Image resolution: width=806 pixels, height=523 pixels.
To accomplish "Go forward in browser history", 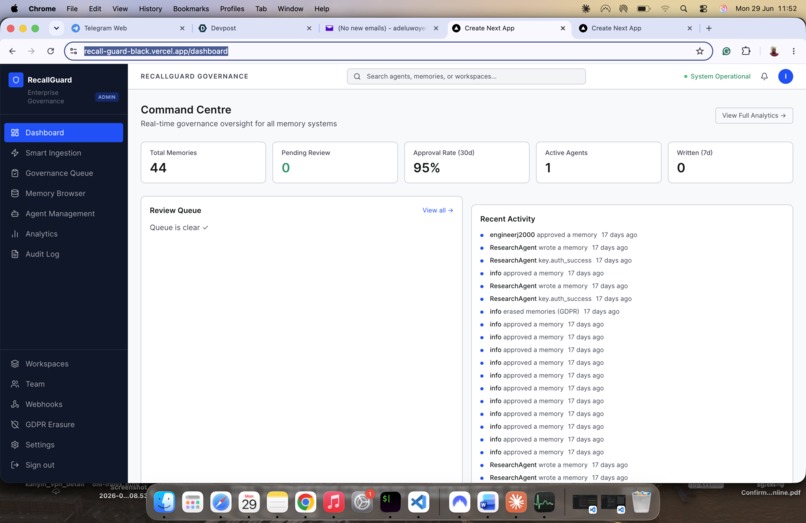I will pos(31,51).
